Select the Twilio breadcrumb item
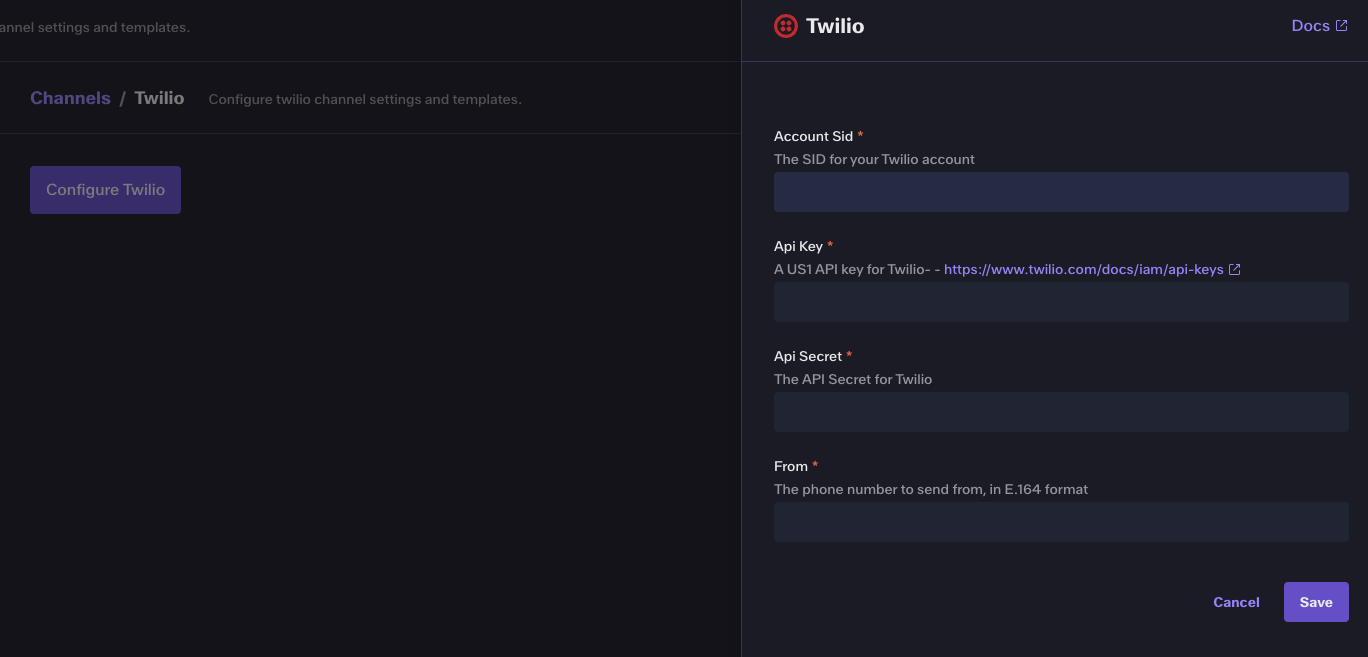 159,98
